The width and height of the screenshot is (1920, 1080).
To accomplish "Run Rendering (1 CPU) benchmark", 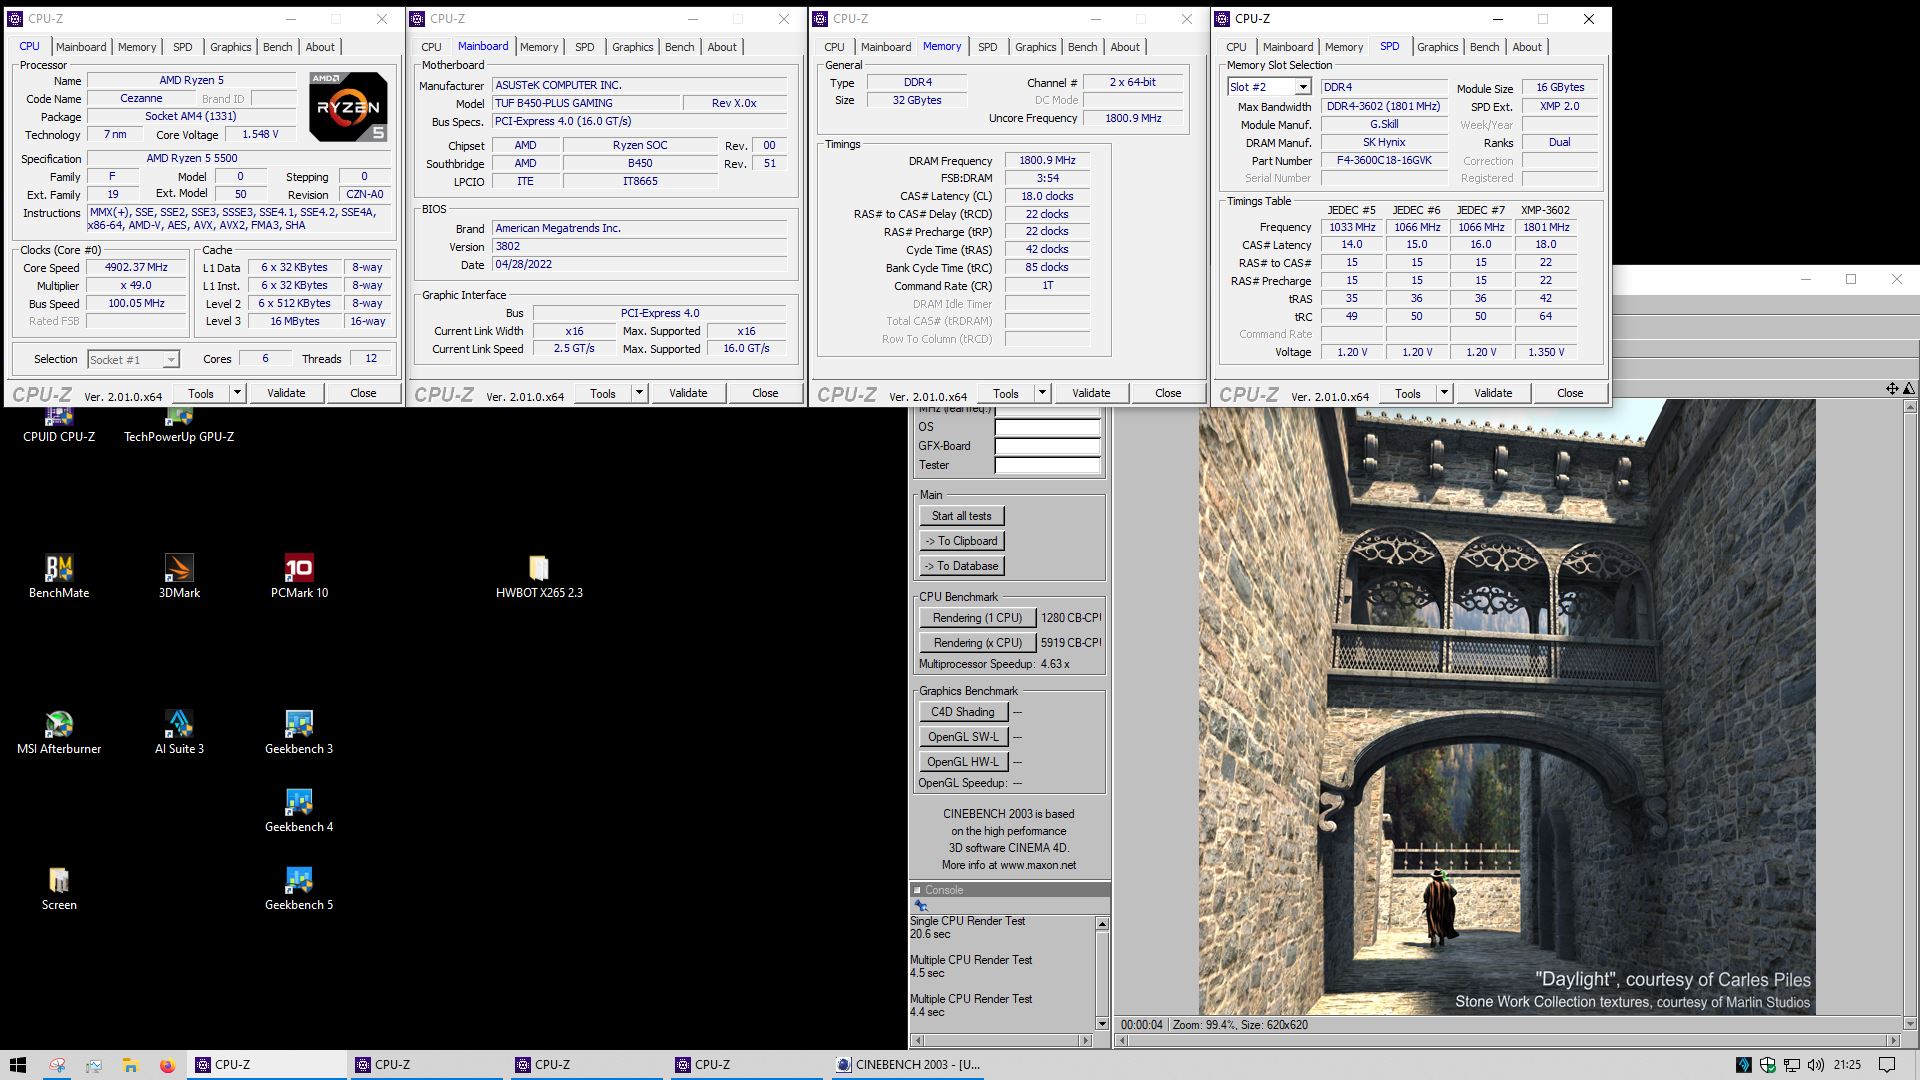I will pos(977,618).
